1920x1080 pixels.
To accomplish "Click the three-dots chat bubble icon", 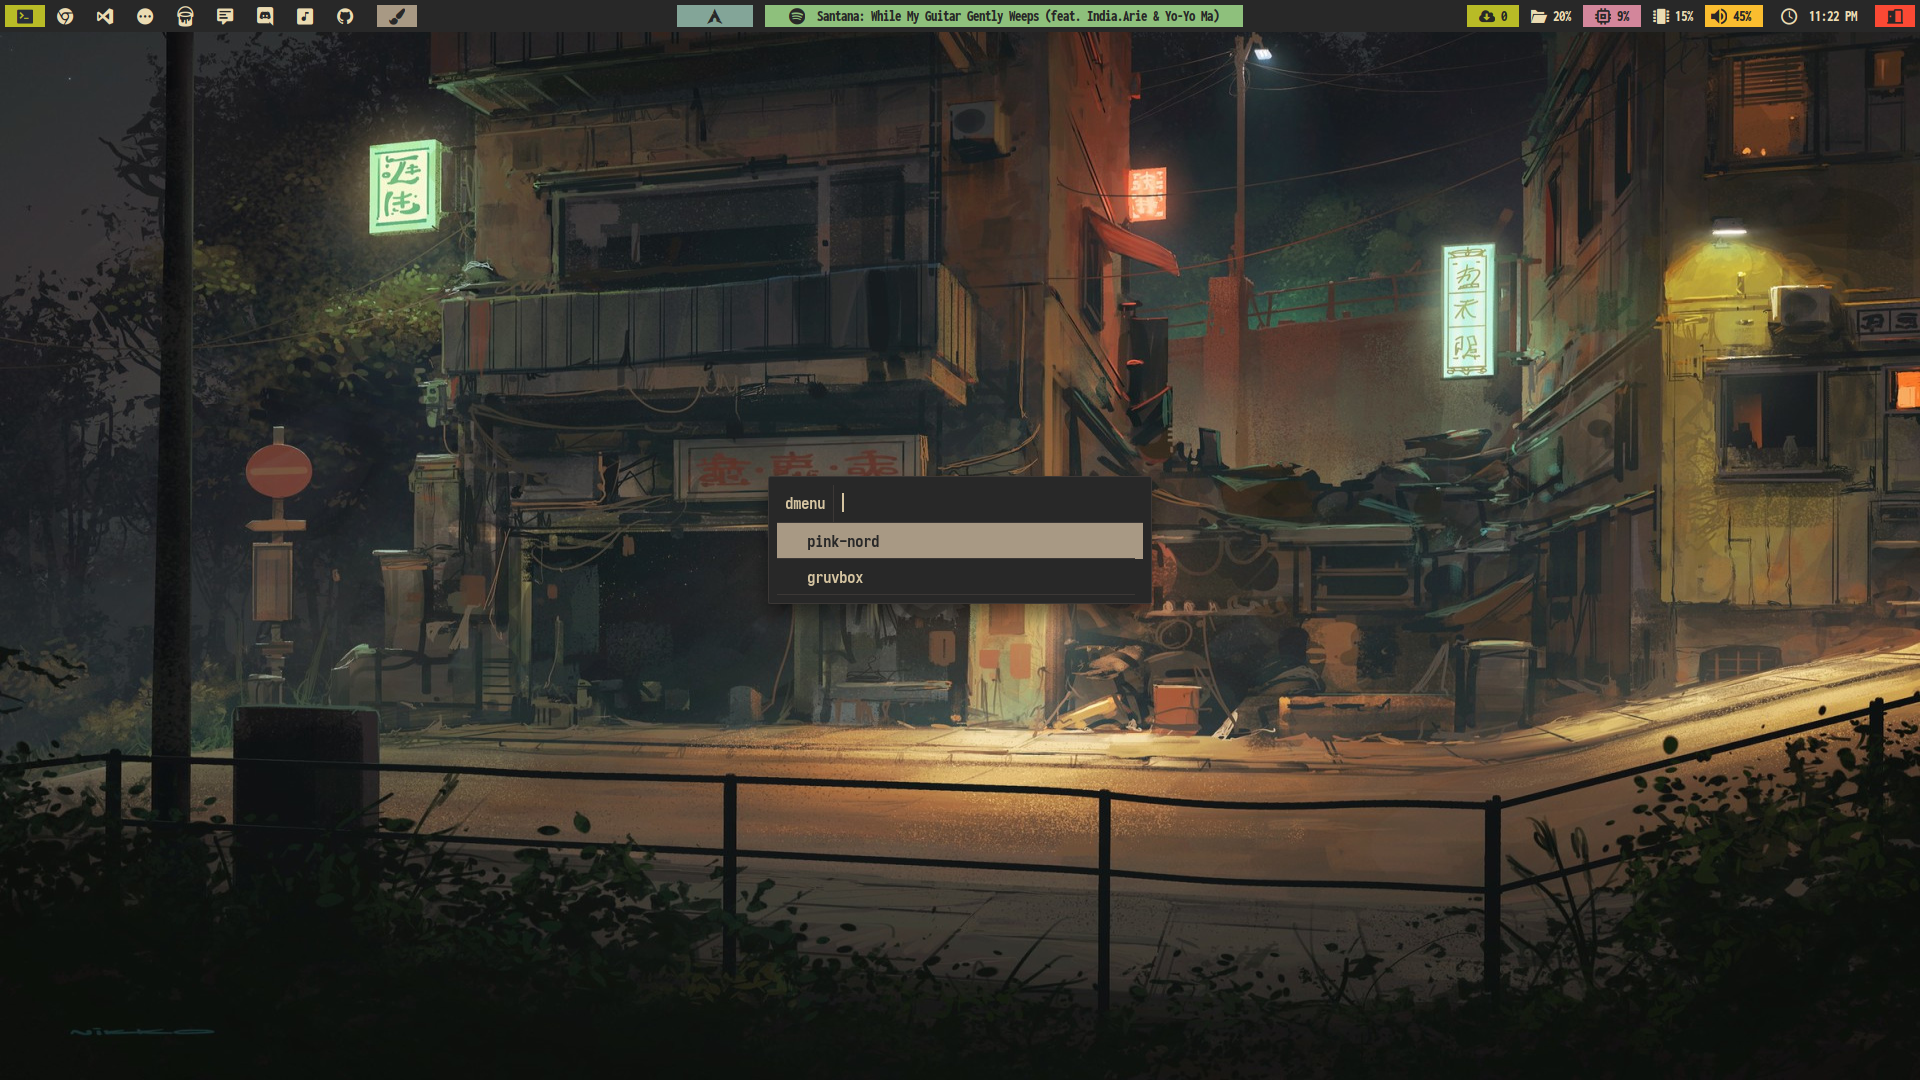I will [x=145, y=16].
